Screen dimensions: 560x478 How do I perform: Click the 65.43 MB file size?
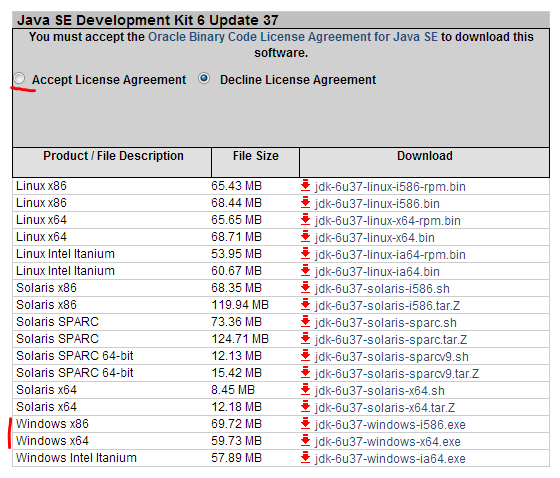(x=236, y=186)
